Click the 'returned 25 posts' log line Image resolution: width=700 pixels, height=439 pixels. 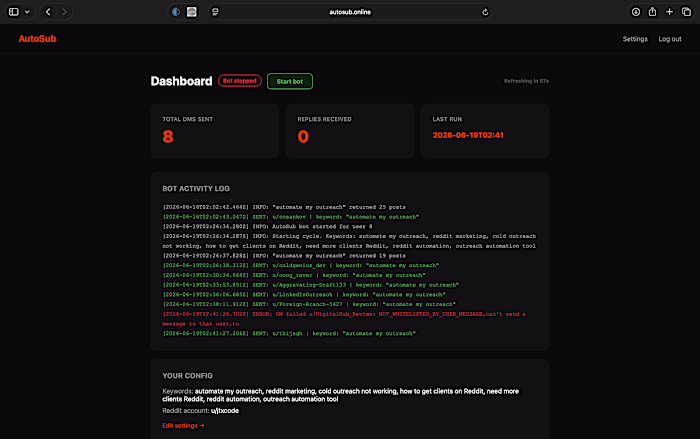click(284, 207)
